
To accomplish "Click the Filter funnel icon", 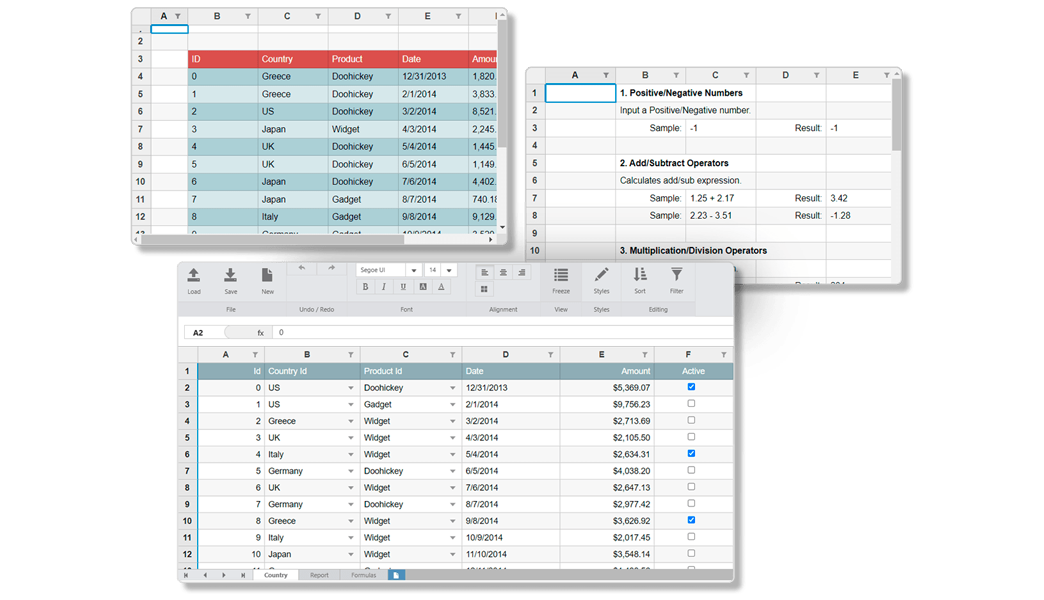I will [676, 275].
